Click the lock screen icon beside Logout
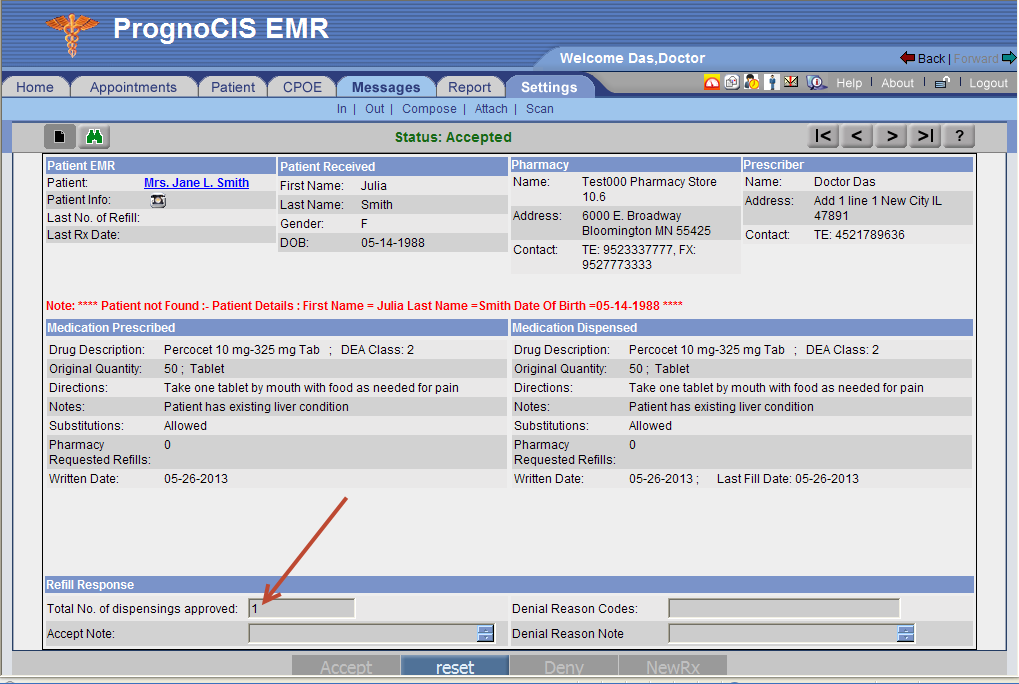 point(942,82)
